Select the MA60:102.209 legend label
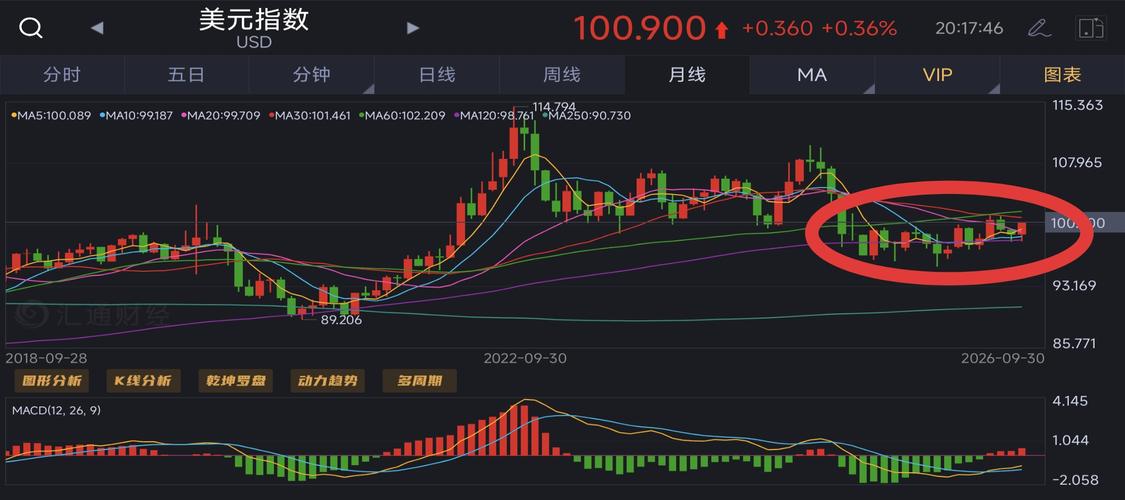Viewport: 1125px width, 500px height. coord(403,115)
